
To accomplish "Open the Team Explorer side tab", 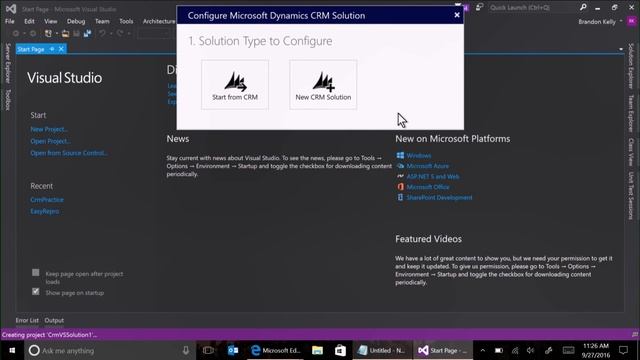I will pyautogui.click(x=631, y=113).
